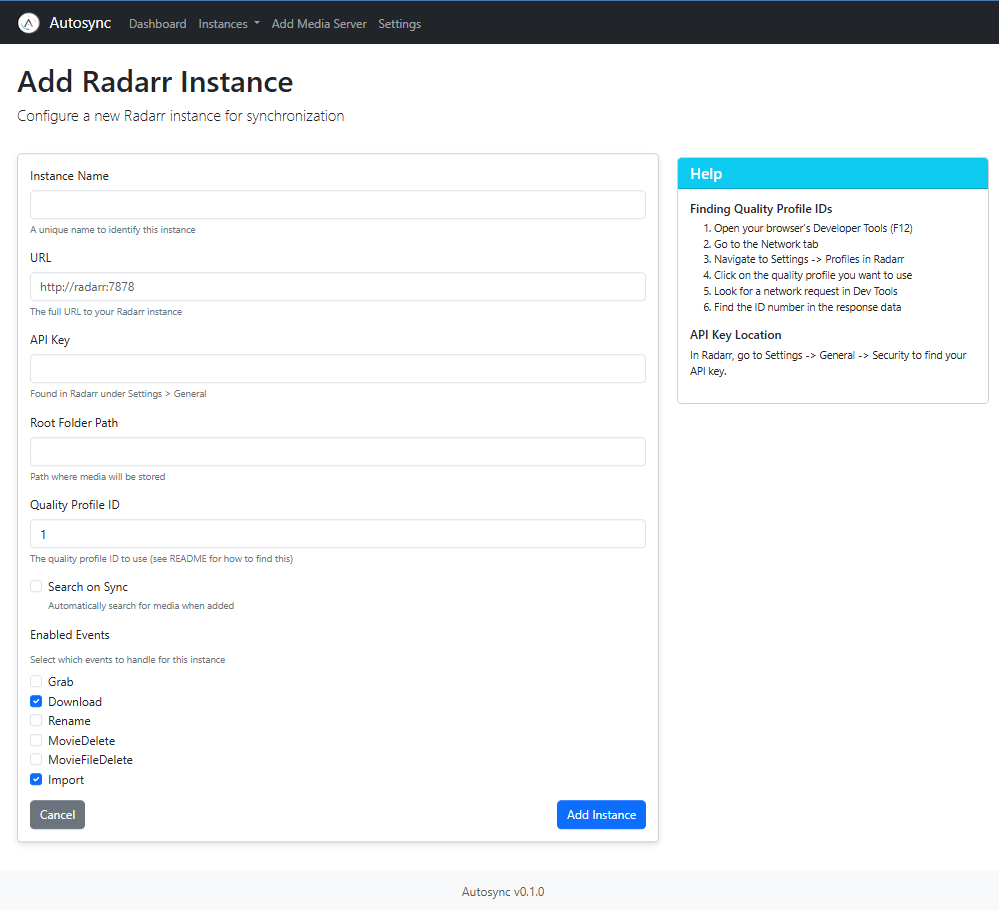Enable the MovieDelete event checkbox
The width and height of the screenshot is (999, 910).
36,740
